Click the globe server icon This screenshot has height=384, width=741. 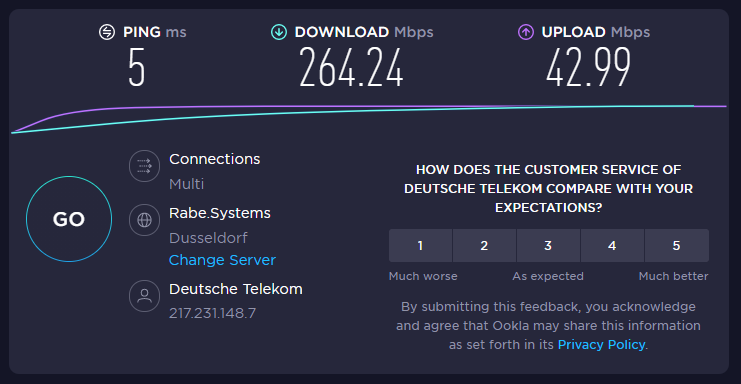coord(144,220)
